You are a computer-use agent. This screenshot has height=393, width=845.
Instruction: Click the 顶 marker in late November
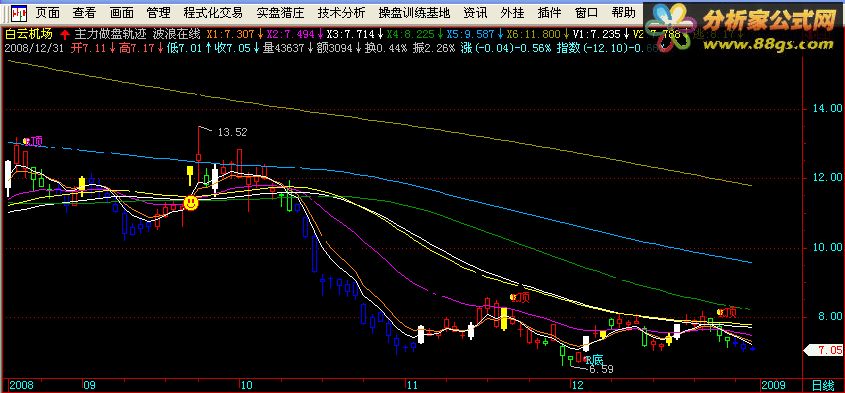[x=520, y=297]
